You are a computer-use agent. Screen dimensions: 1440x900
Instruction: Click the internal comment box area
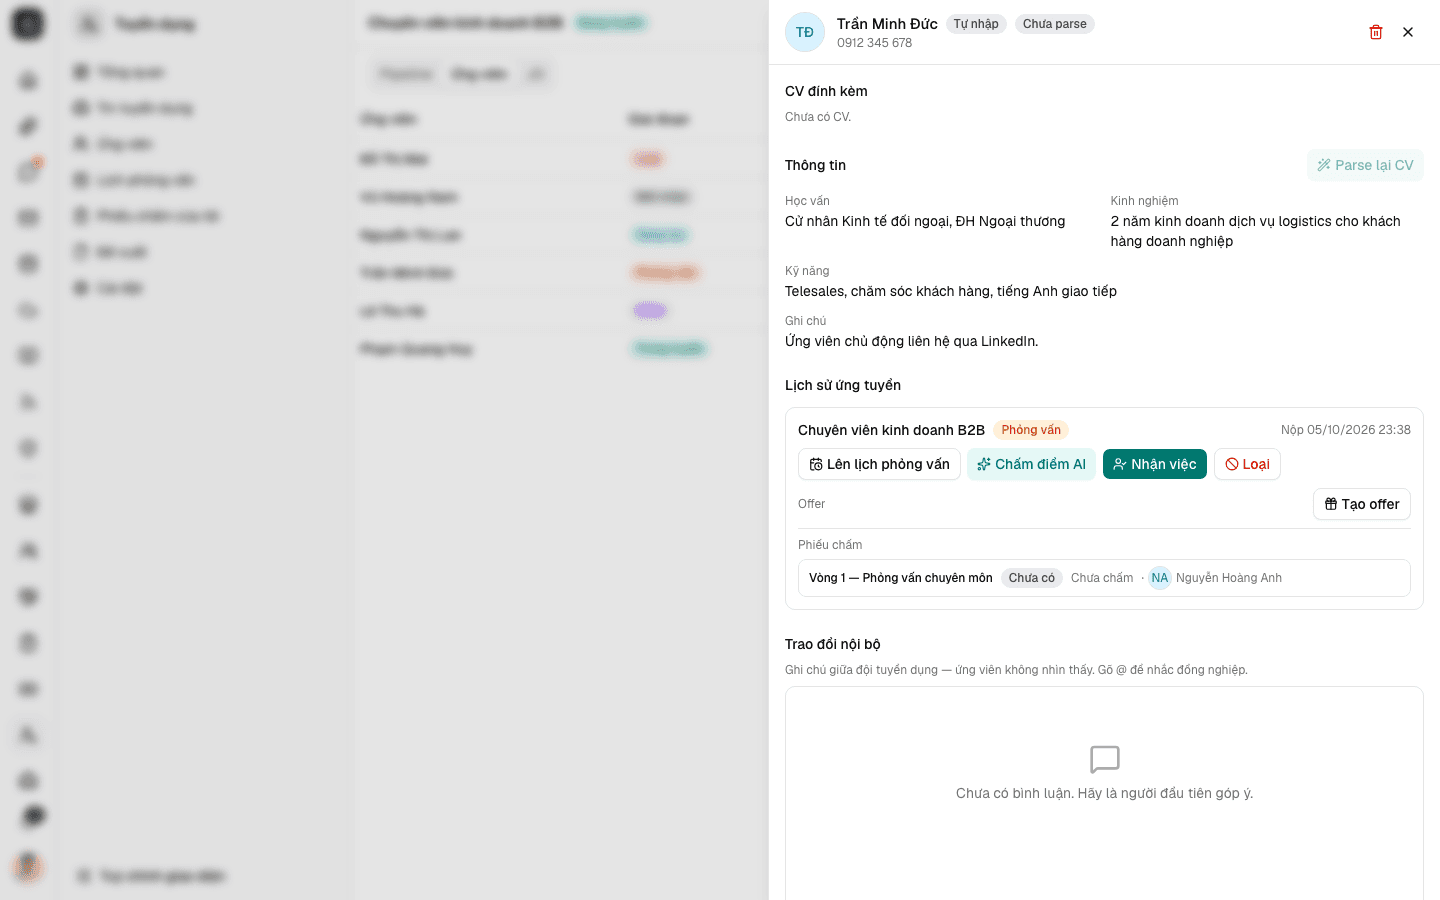click(1104, 793)
